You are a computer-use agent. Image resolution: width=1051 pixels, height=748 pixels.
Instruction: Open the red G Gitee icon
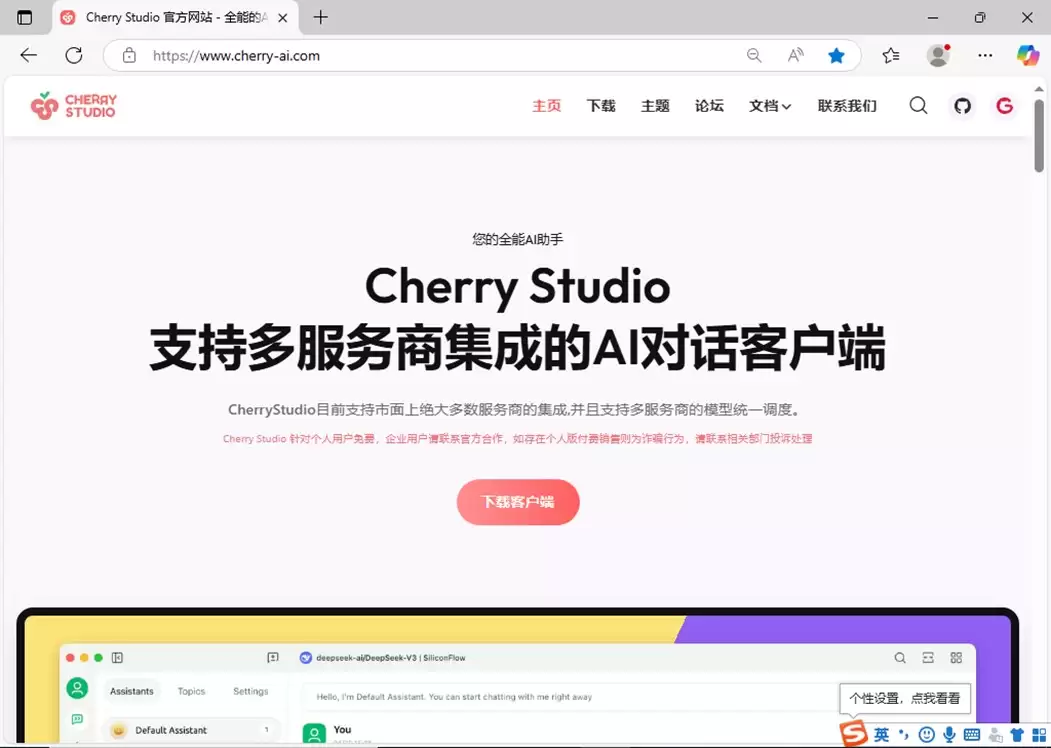[1004, 106]
